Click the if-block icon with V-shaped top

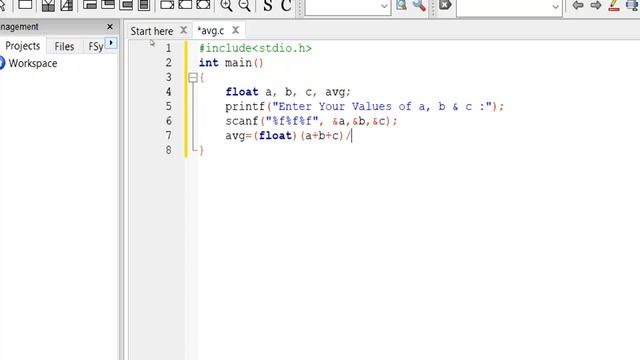point(48,5)
